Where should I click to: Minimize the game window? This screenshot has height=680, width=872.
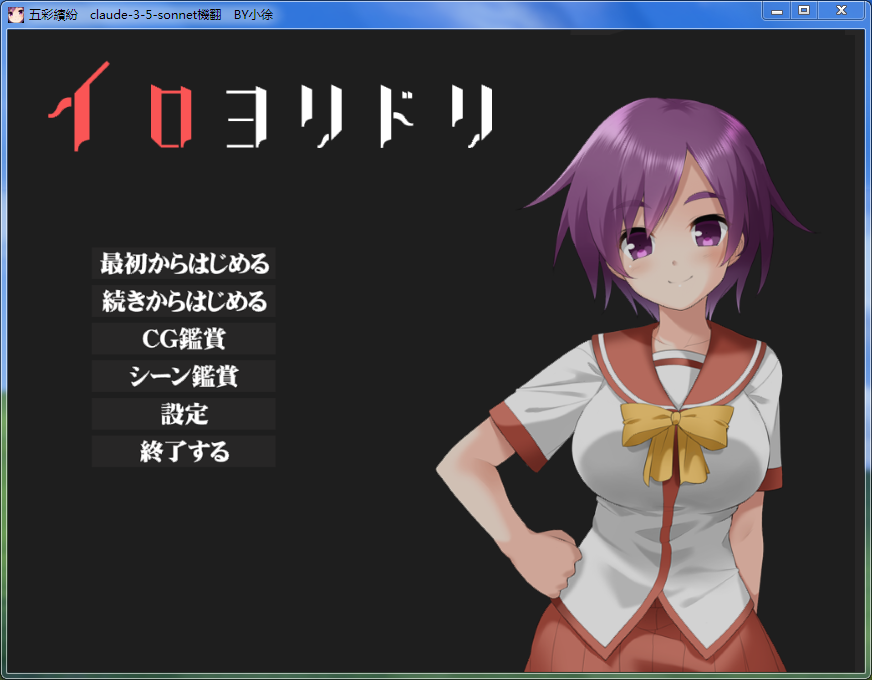pos(776,10)
